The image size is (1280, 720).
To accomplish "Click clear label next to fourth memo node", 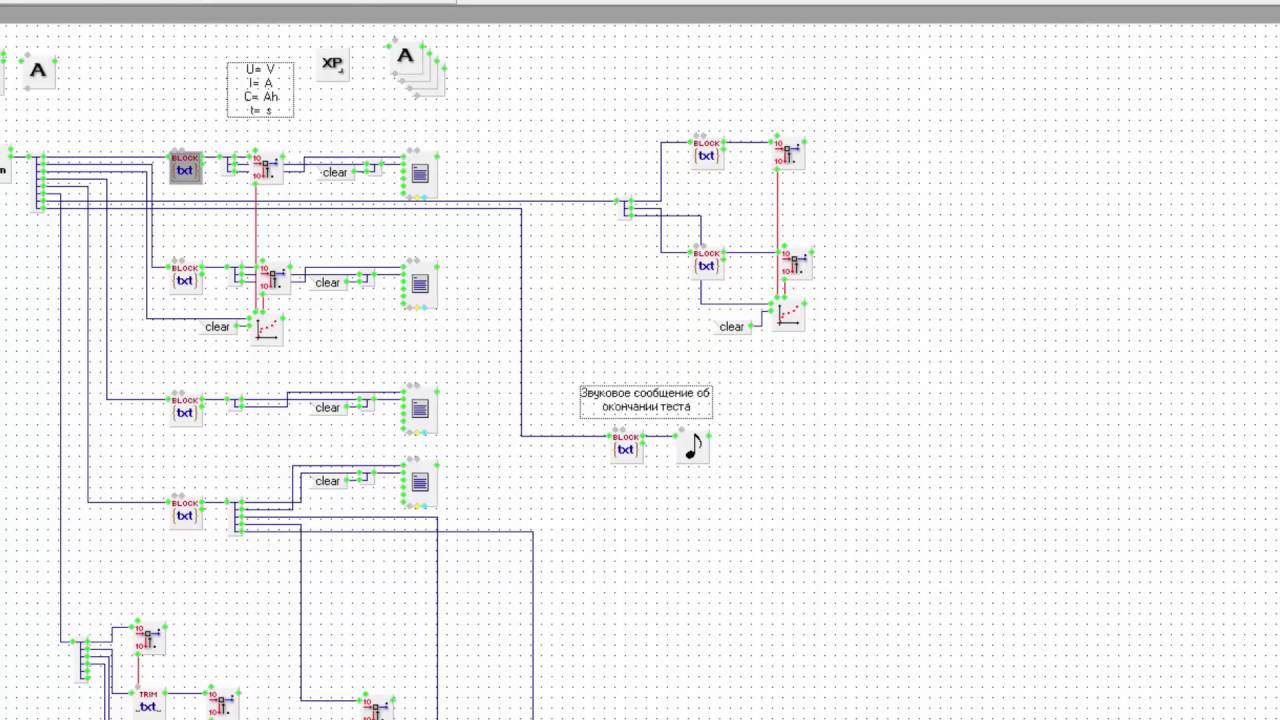I will click(327, 482).
